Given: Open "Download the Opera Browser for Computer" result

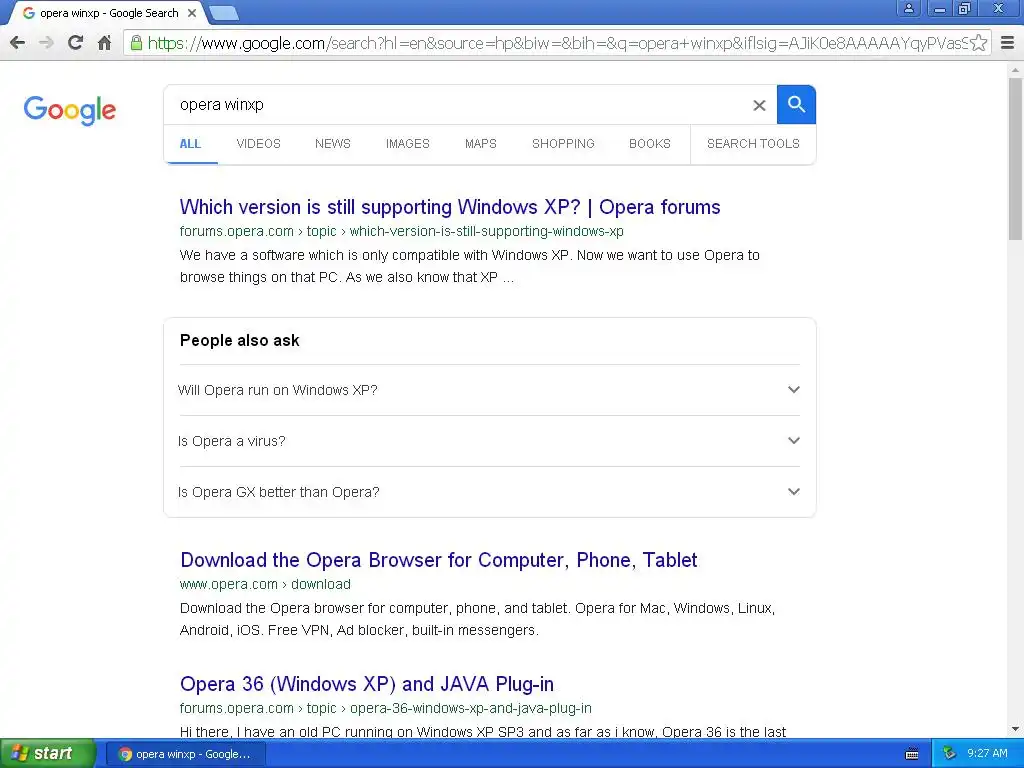Looking at the screenshot, I should tap(439, 560).
